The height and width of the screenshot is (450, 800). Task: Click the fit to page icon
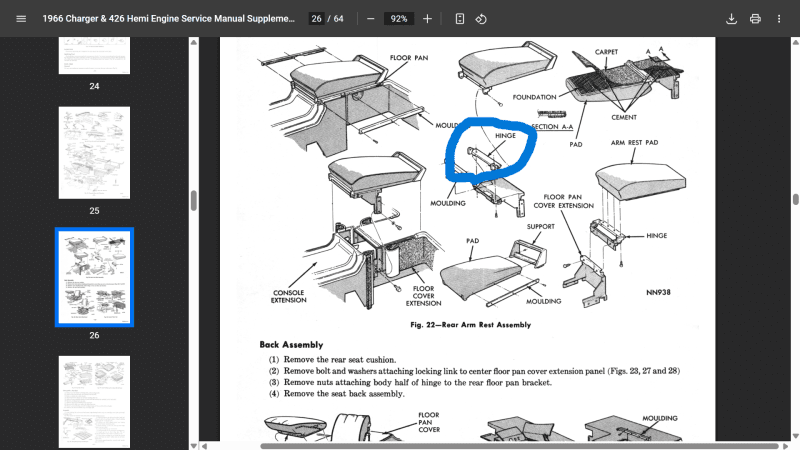pyautogui.click(x=459, y=19)
